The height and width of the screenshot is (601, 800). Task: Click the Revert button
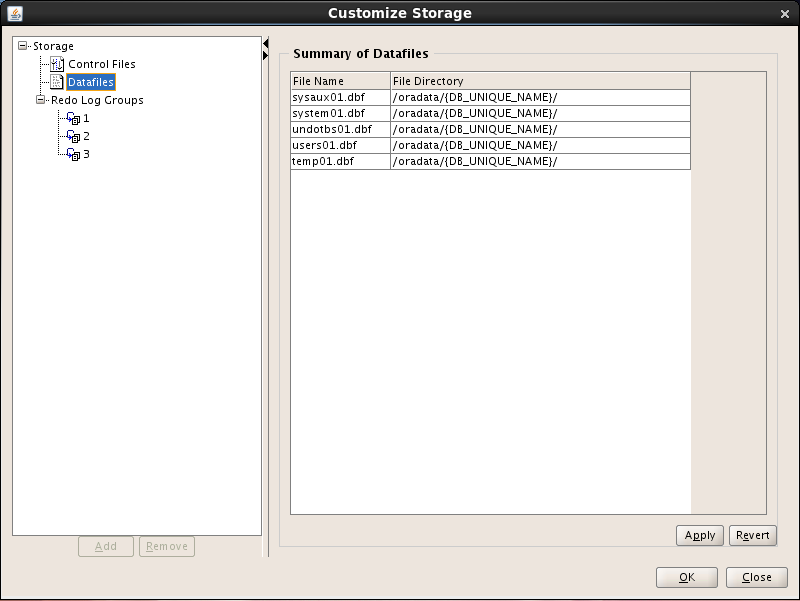(x=753, y=535)
